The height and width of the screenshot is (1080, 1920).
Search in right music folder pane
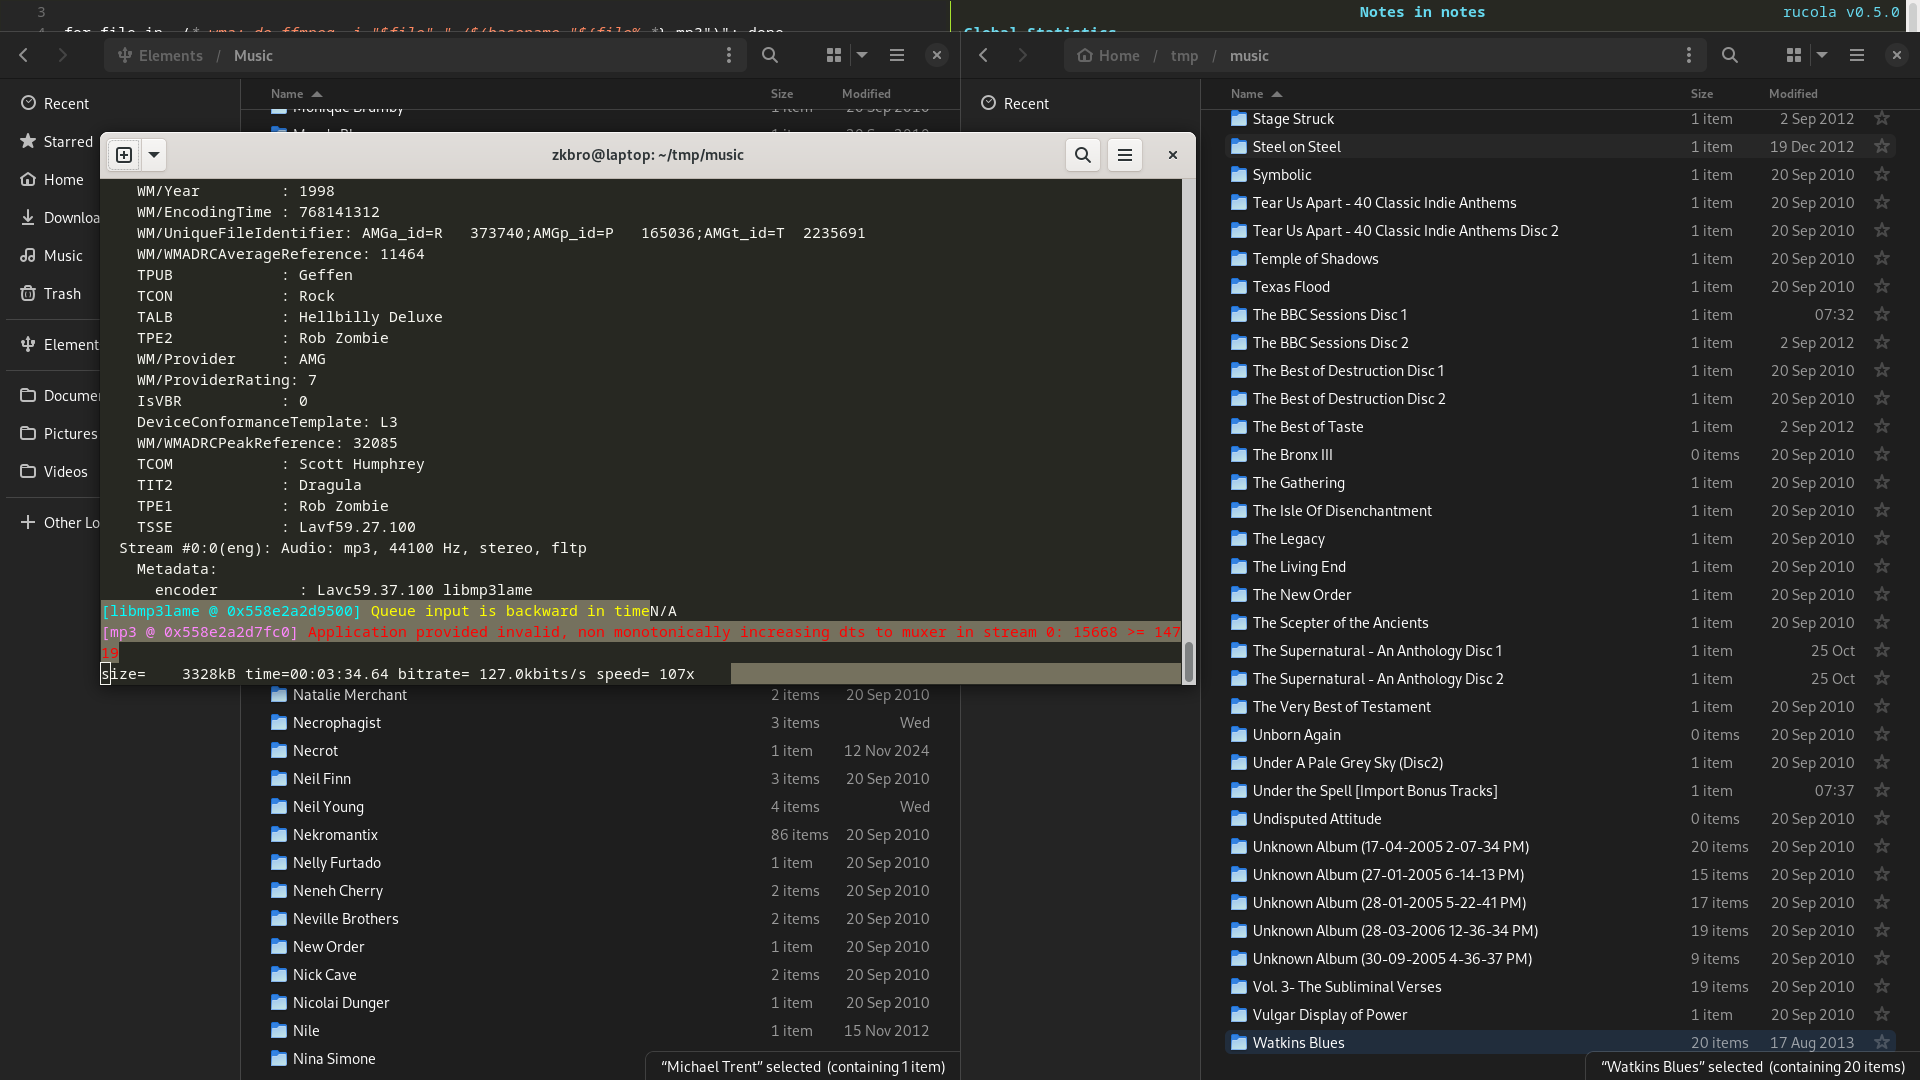(1729, 56)
